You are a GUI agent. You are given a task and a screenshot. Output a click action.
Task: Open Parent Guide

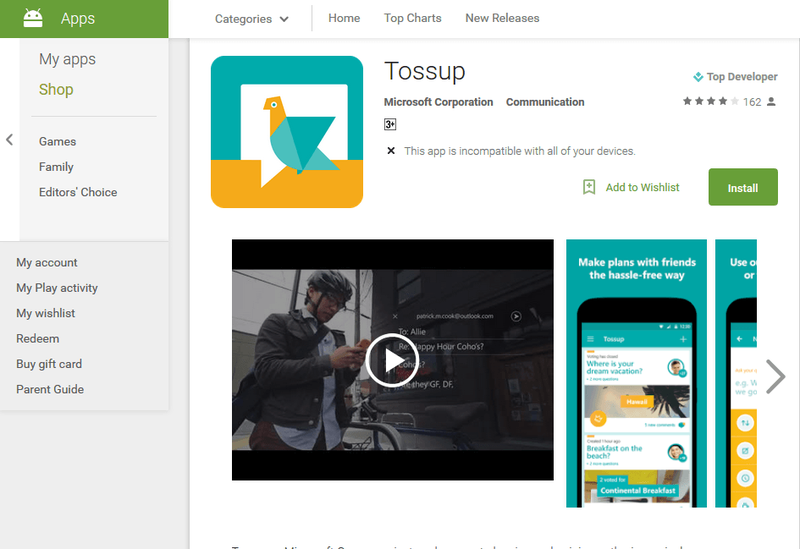(x=50, y=389)
